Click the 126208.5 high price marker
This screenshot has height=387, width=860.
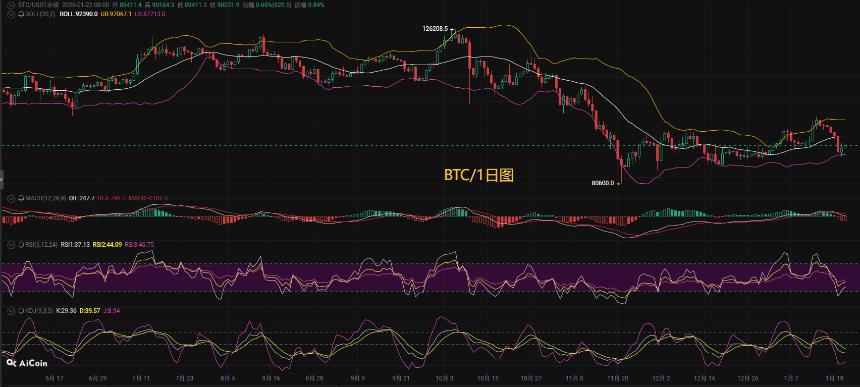pos(435,29)
